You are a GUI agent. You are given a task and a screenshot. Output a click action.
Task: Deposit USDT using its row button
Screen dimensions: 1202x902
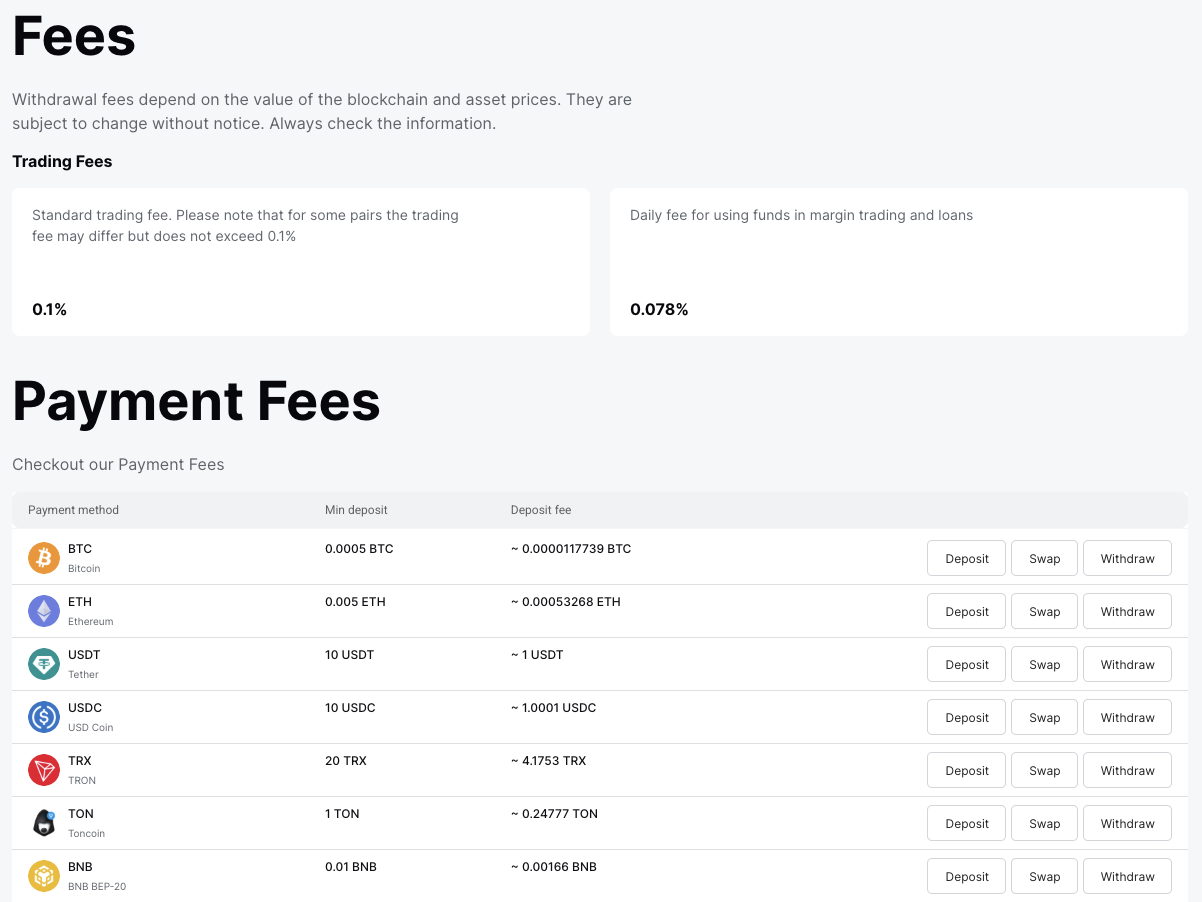pos(966,664)
